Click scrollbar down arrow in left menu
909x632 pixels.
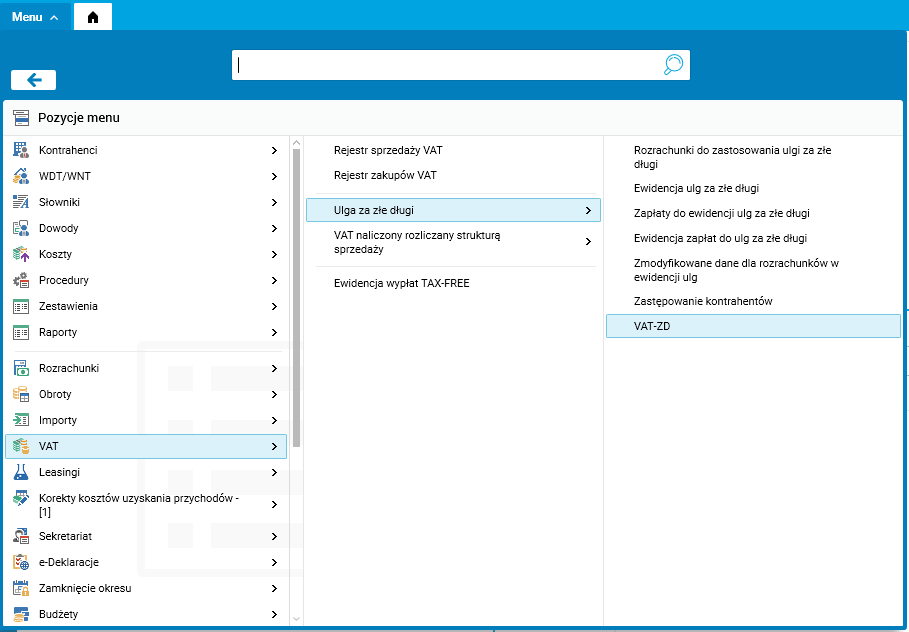coord(296,619)
